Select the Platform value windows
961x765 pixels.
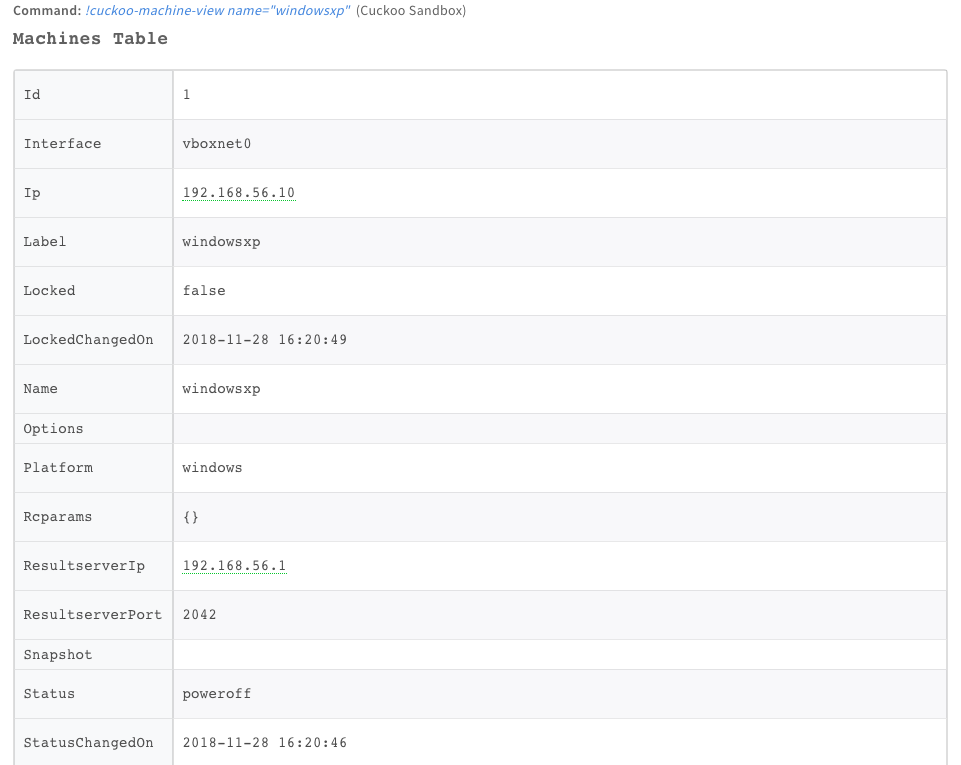point(212,468)
